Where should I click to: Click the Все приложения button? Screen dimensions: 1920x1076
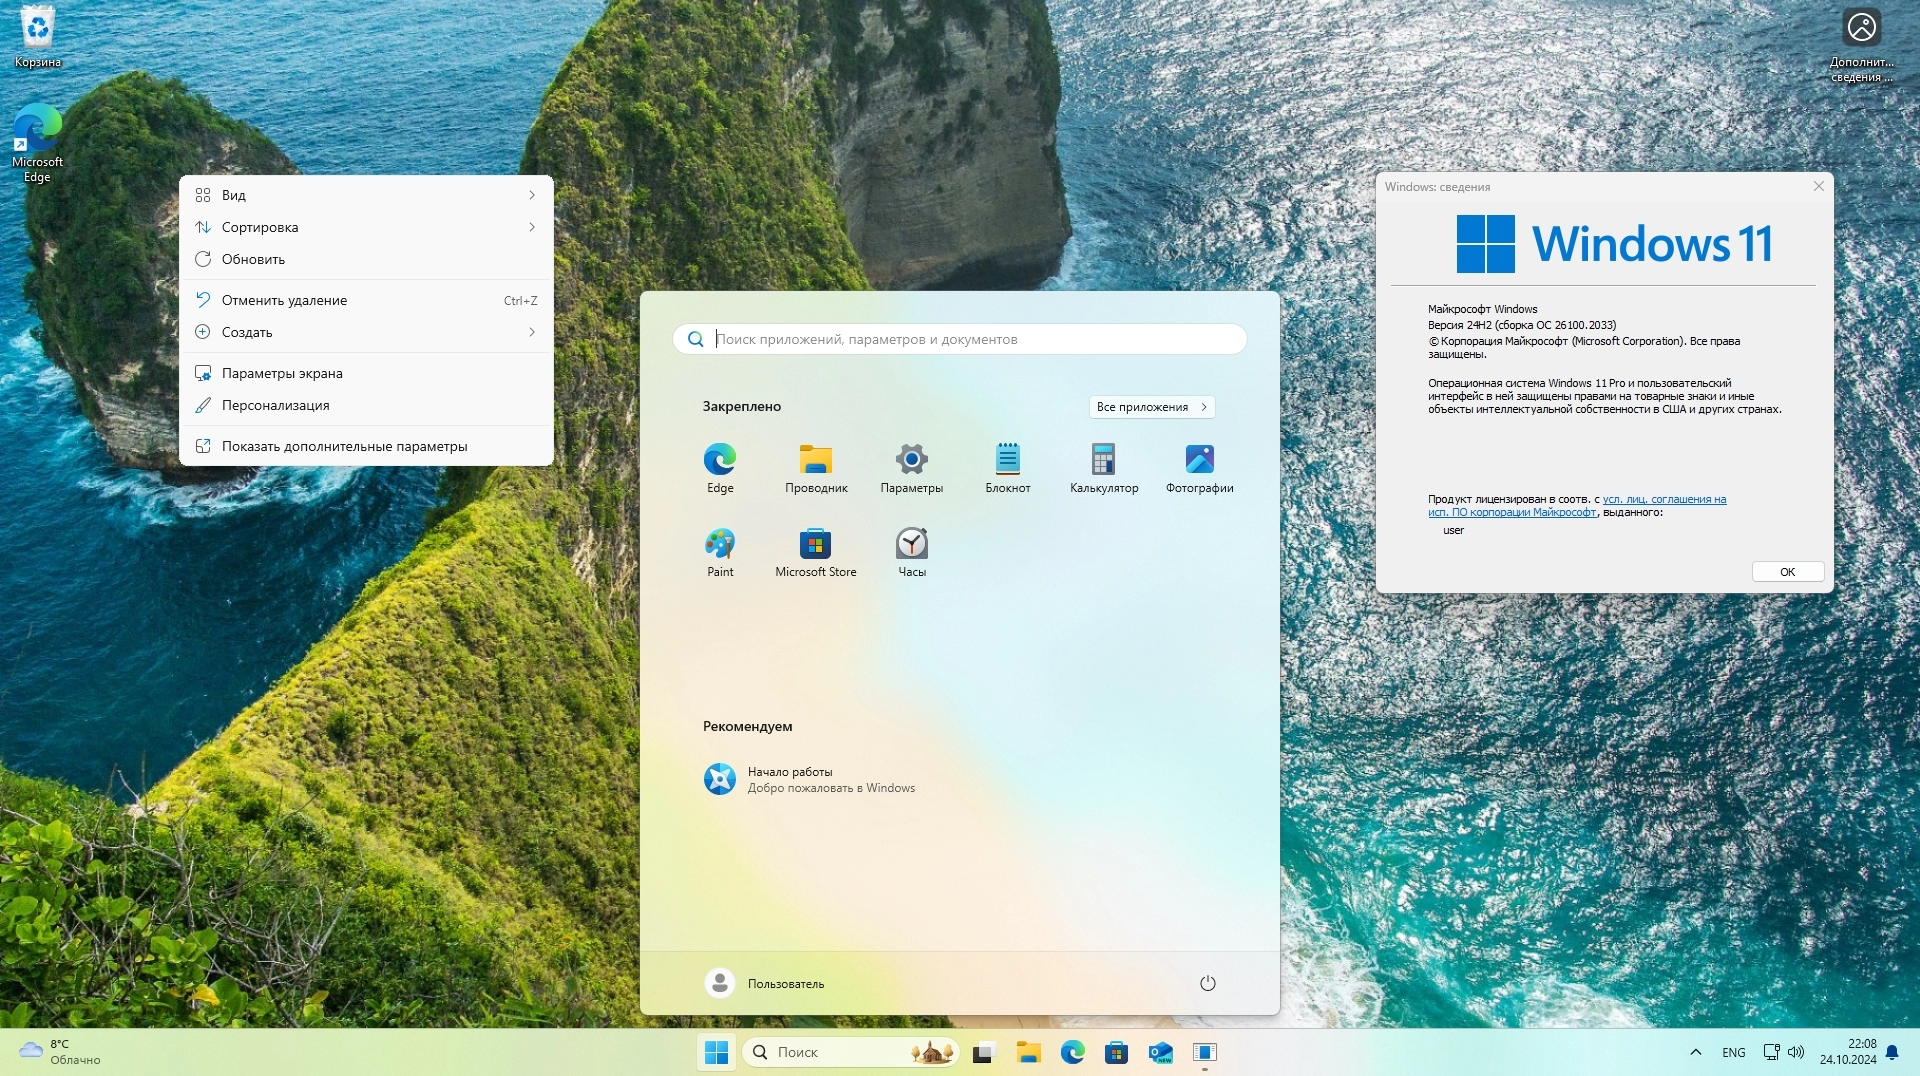click(x=1152, y=407)
